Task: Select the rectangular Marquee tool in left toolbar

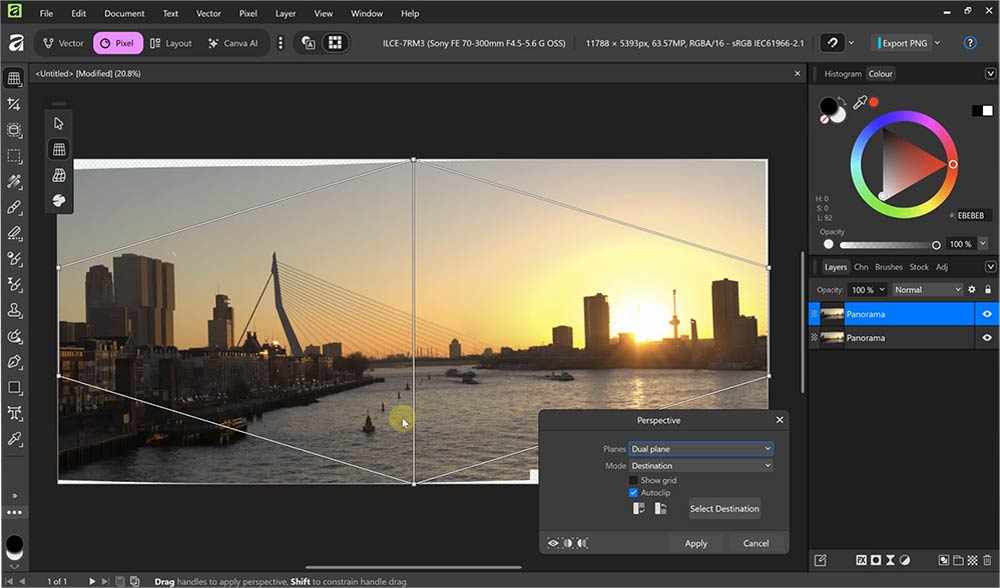Action: (x=14, y=156)
